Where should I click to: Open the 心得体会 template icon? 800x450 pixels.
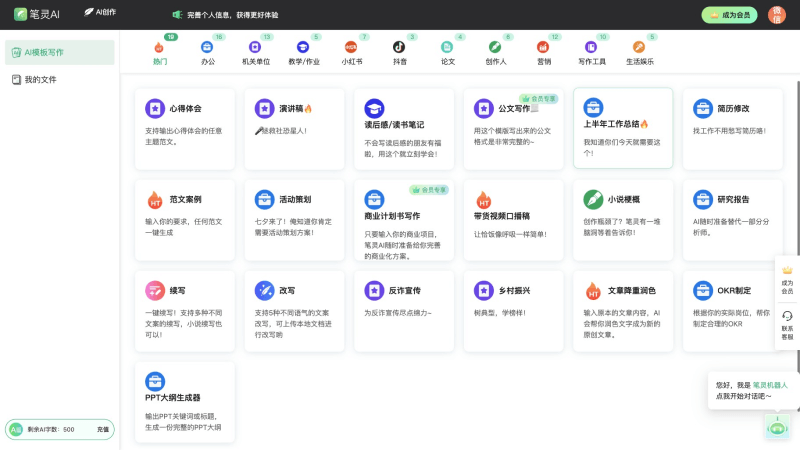154,108
